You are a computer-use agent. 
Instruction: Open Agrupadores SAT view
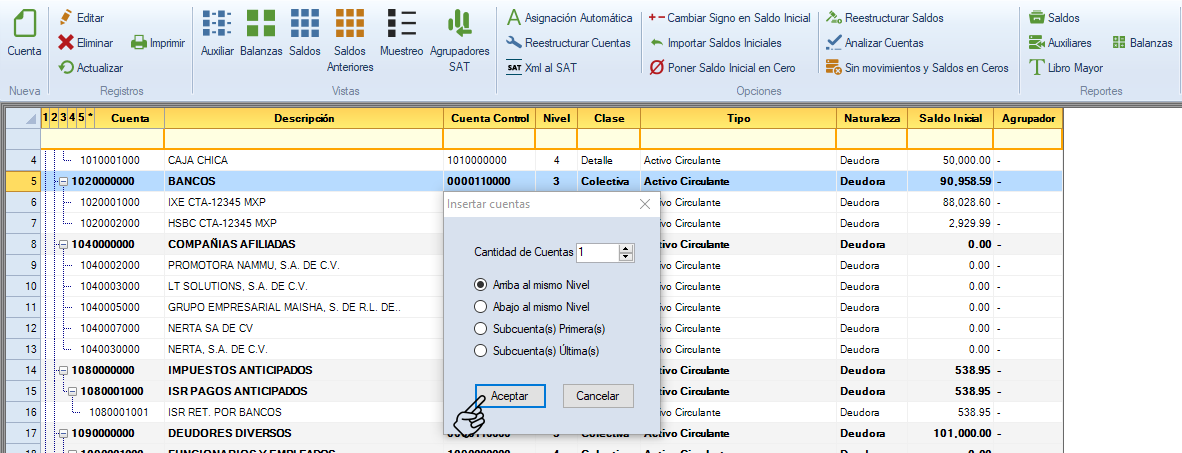click(459, 25)
